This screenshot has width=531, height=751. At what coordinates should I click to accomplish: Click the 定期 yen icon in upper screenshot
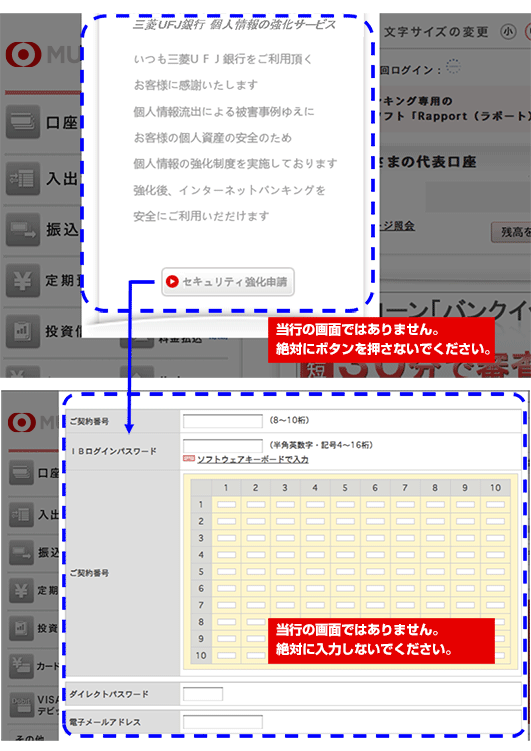point(23,280)
